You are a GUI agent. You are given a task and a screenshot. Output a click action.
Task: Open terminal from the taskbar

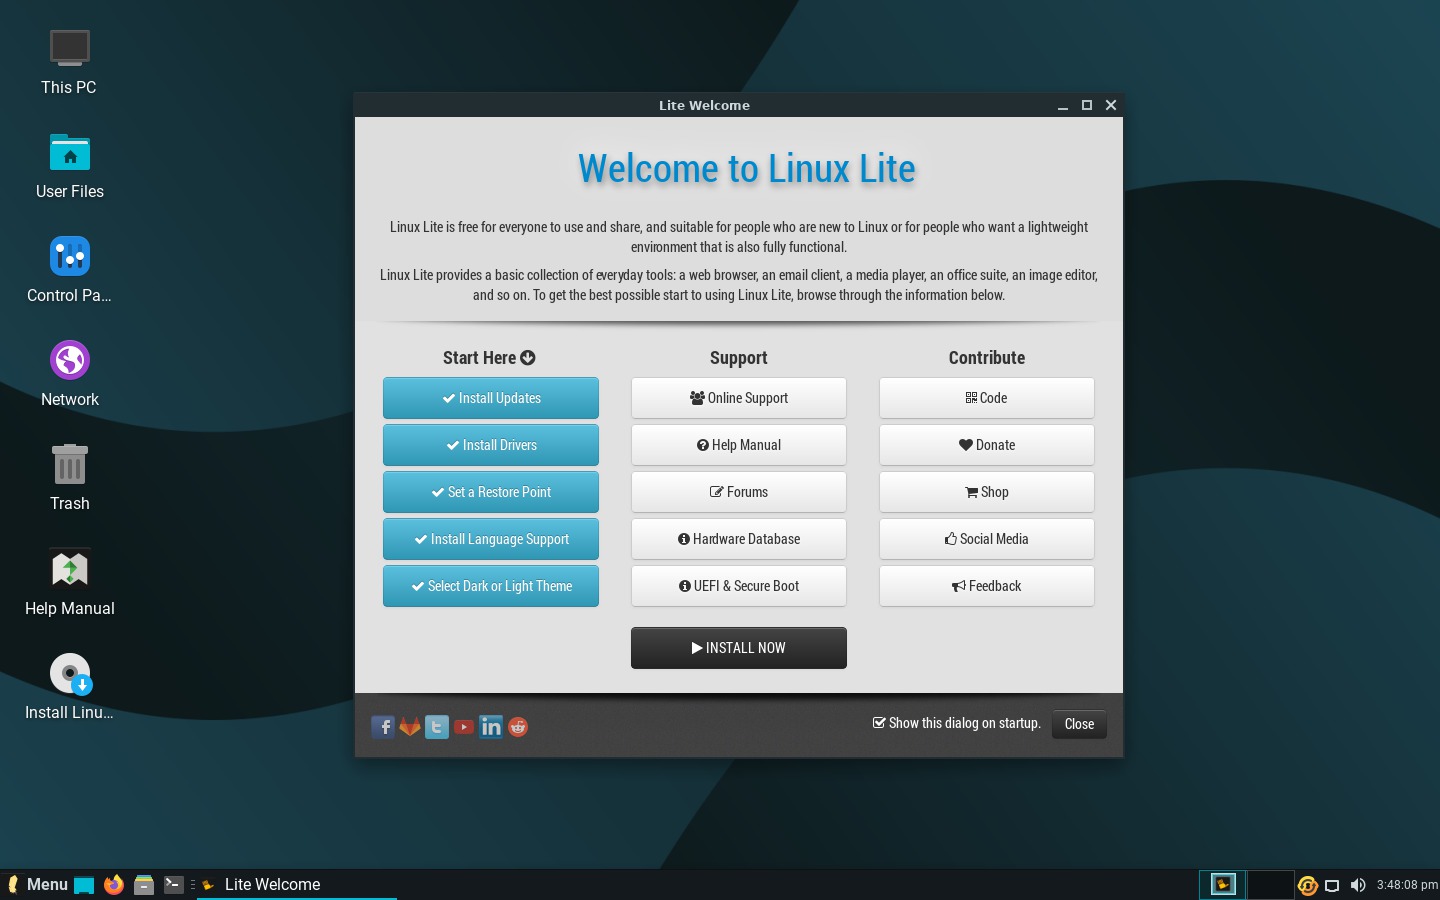point(173,885)
